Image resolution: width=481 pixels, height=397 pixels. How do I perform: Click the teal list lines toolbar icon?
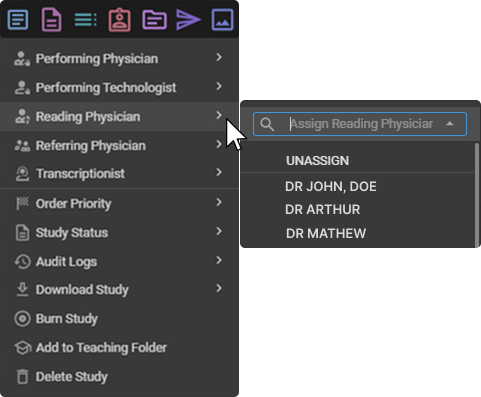85,20
